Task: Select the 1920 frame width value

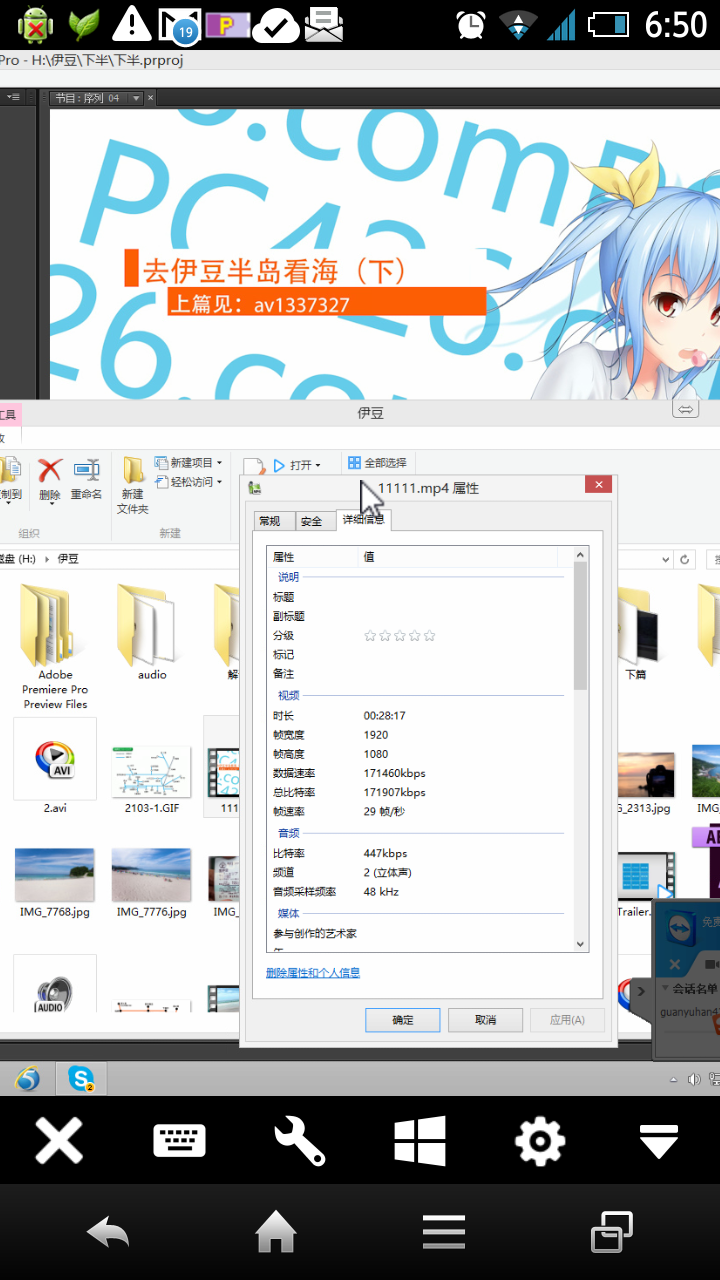Action: click(x=375, y=735)
